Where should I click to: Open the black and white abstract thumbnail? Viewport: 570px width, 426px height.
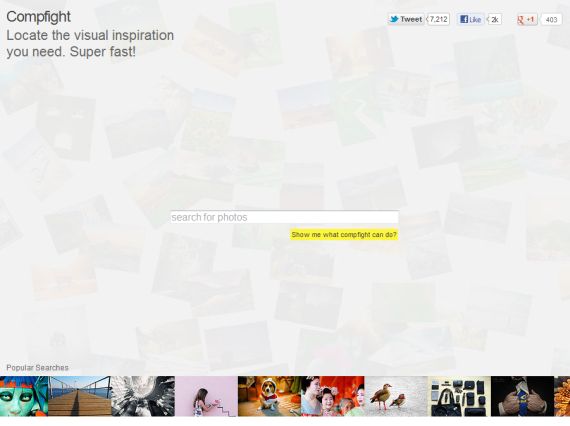click(x=143, y=396)
